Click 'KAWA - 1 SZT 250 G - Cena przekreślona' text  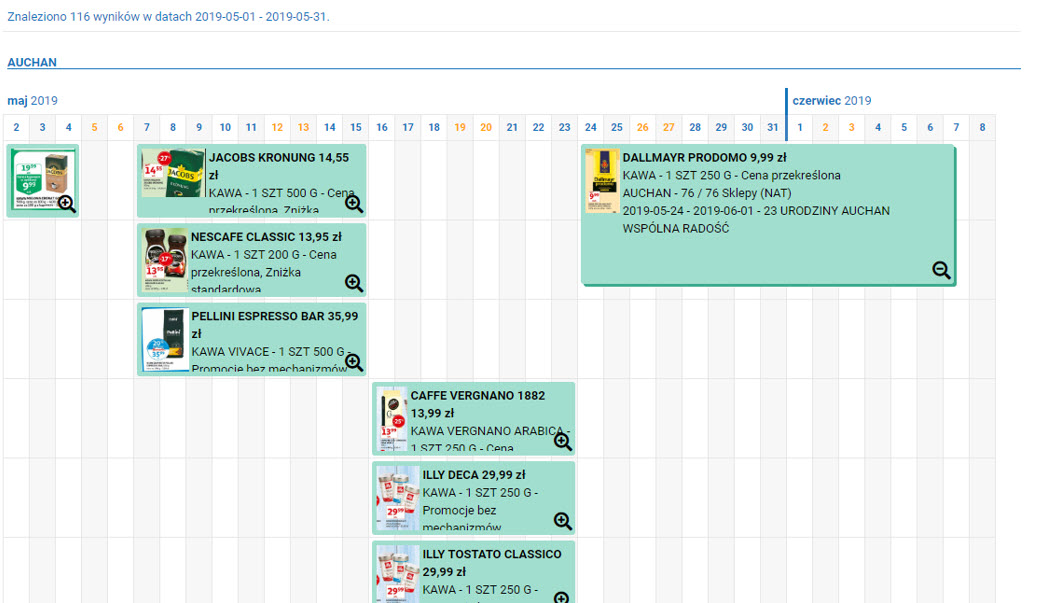(x=732, y=176)
